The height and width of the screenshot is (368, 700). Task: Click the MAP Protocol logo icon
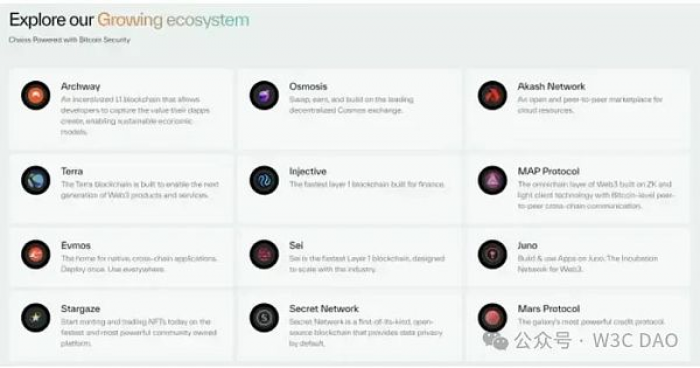[x=492, y=180]
